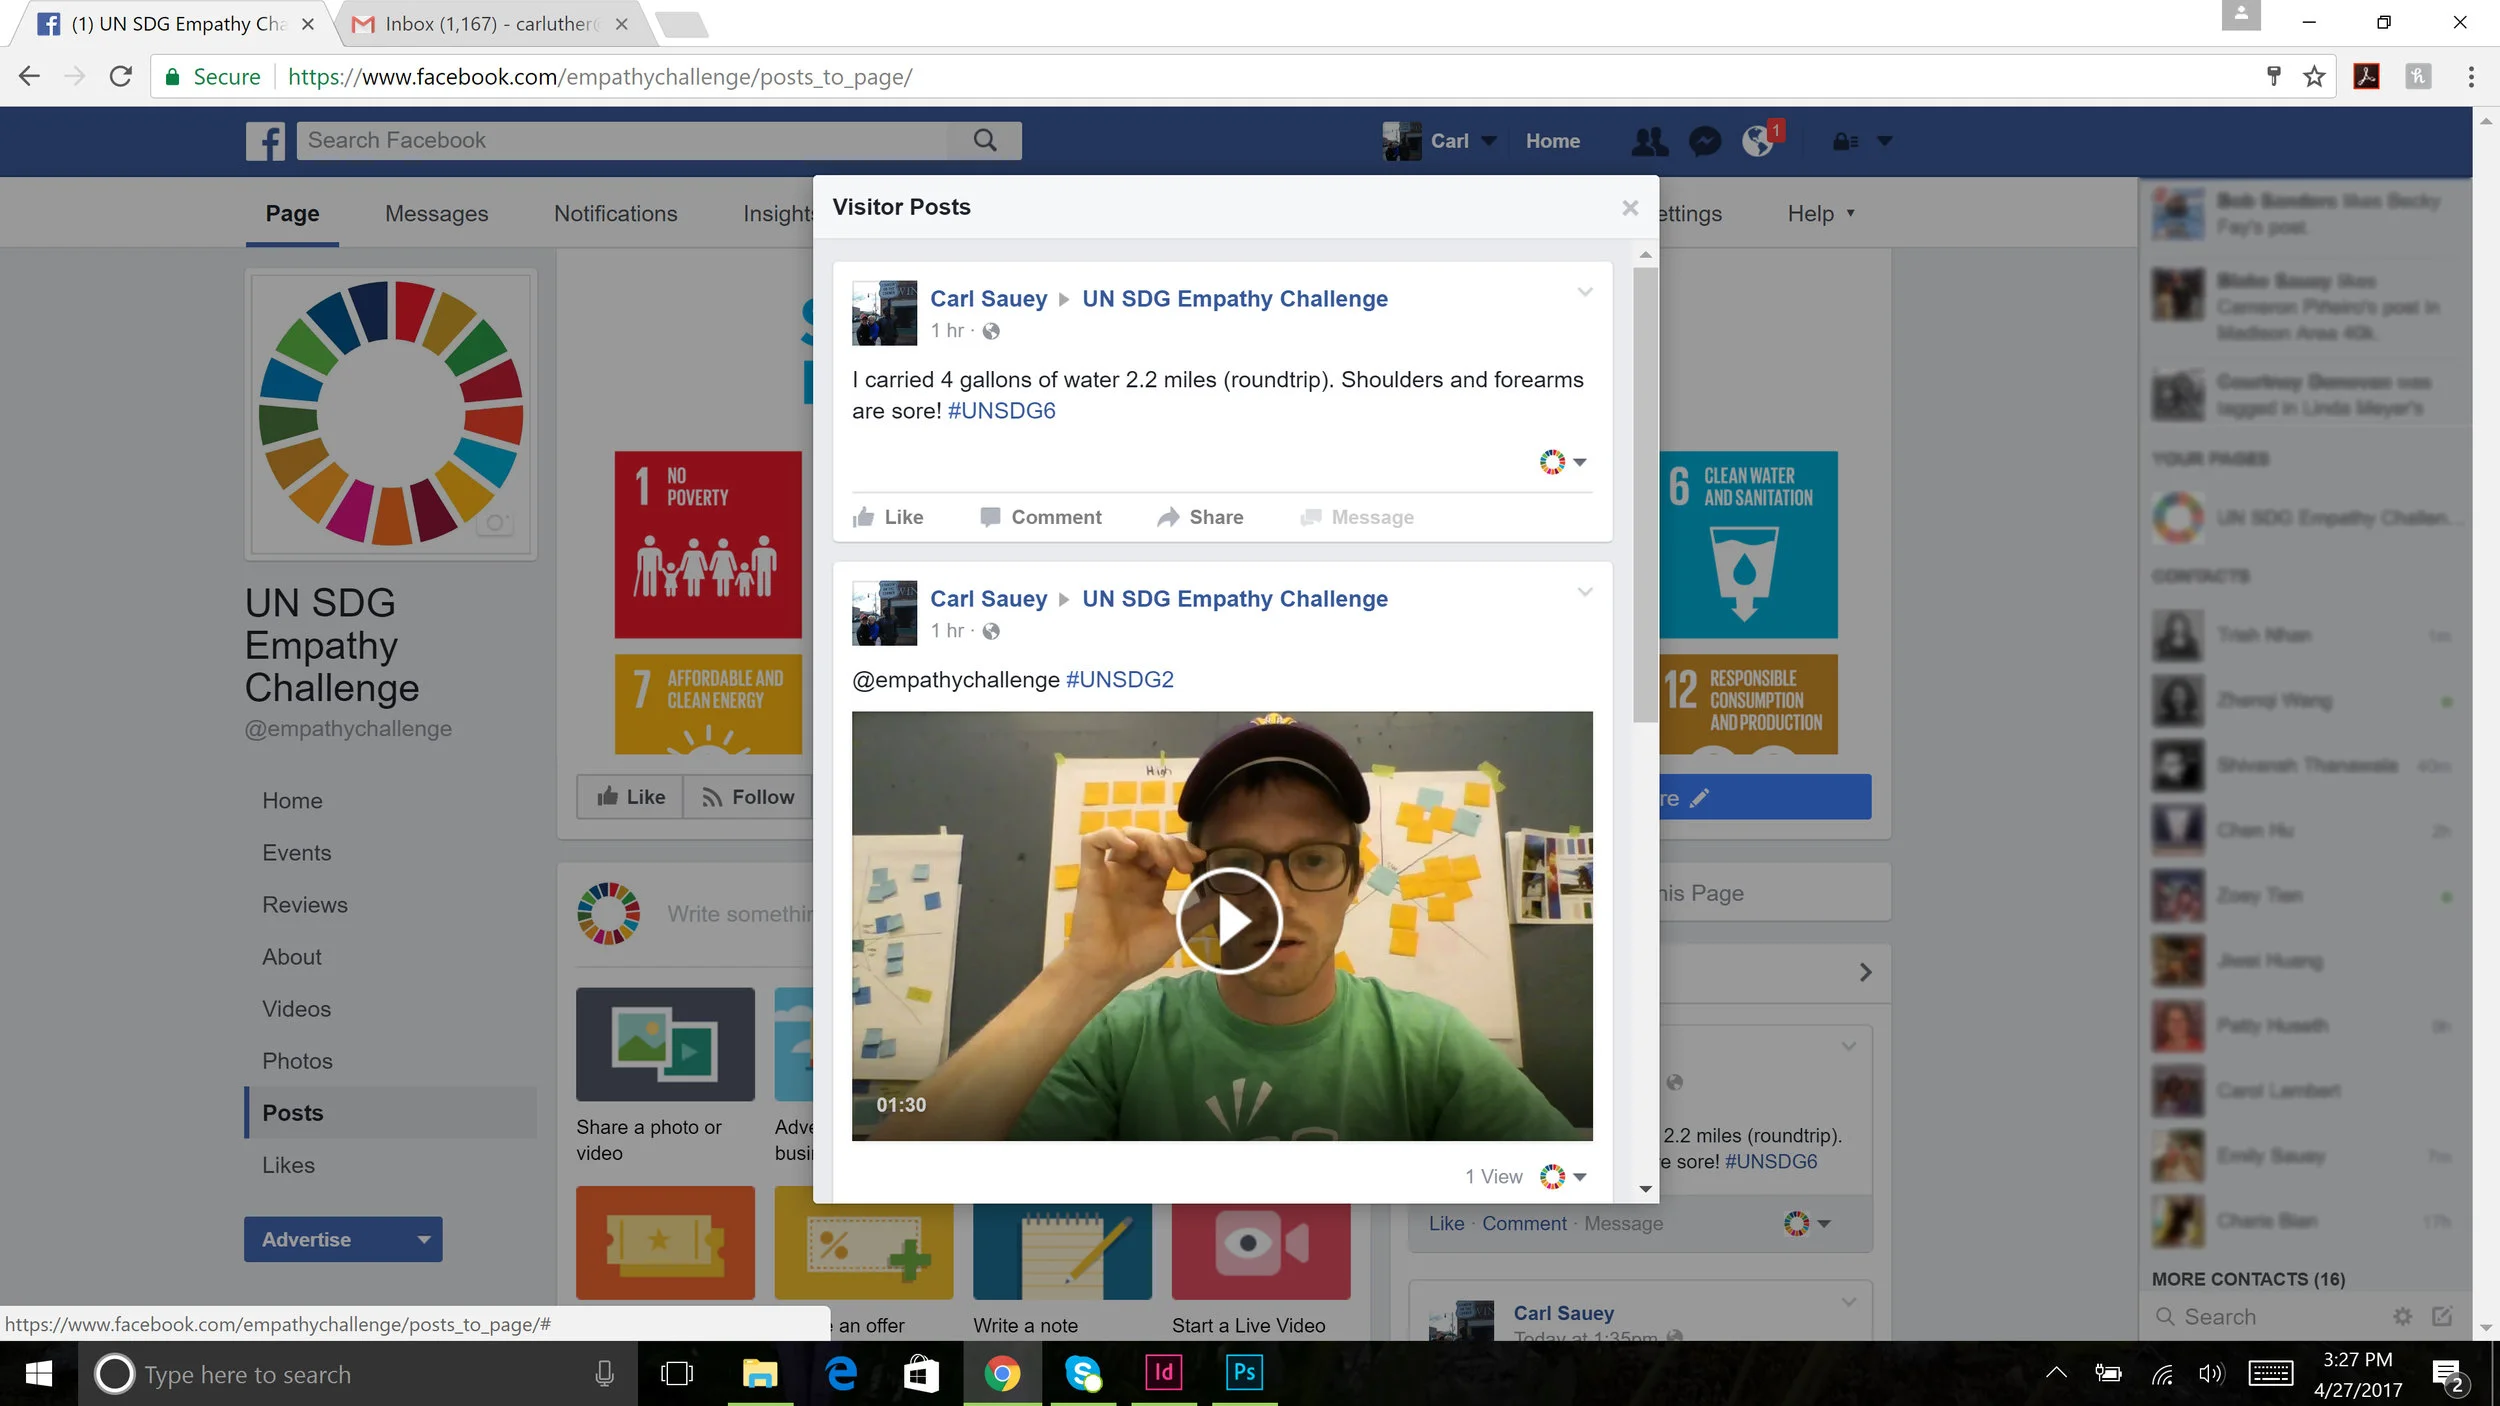Viewport: 2500px width, 1406px height.
Task: Comment on the first visitor post
Action: coord(1041,517)
